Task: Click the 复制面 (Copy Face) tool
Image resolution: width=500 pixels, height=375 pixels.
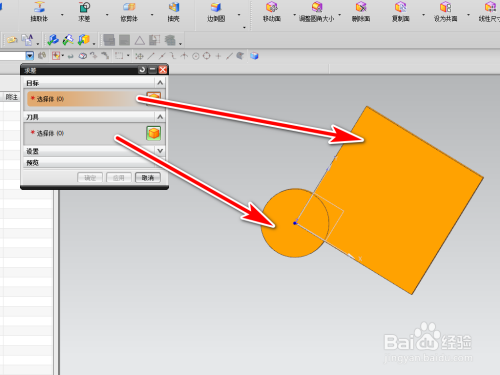Action: 400,12
